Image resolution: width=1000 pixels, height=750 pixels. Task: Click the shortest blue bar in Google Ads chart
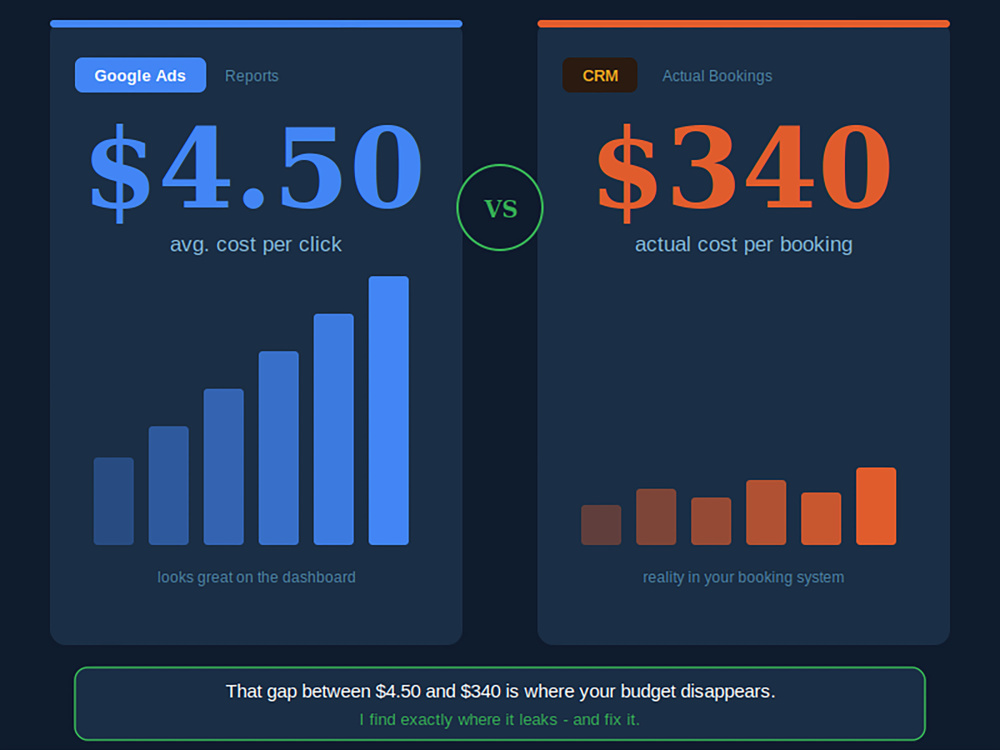[x=114, y=501]
